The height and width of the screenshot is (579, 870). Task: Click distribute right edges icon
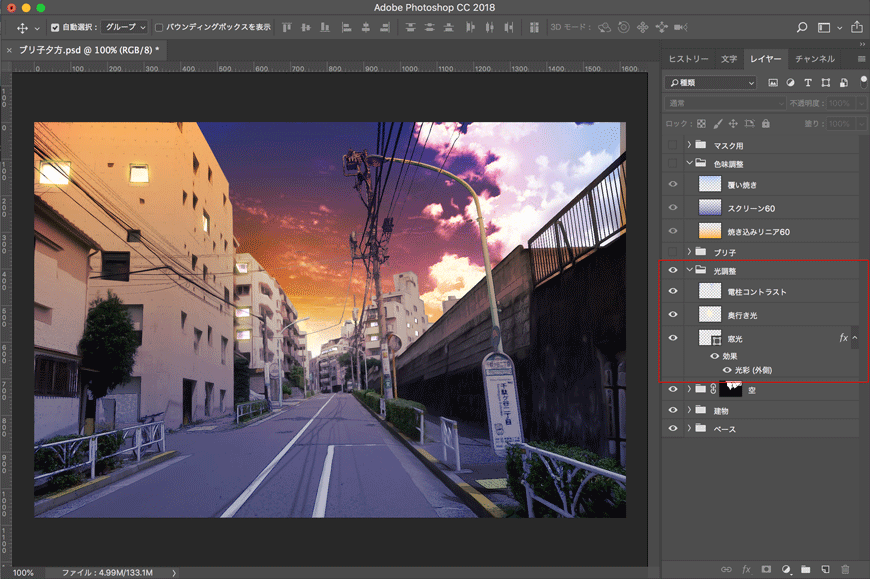click(x=508, y=27)
